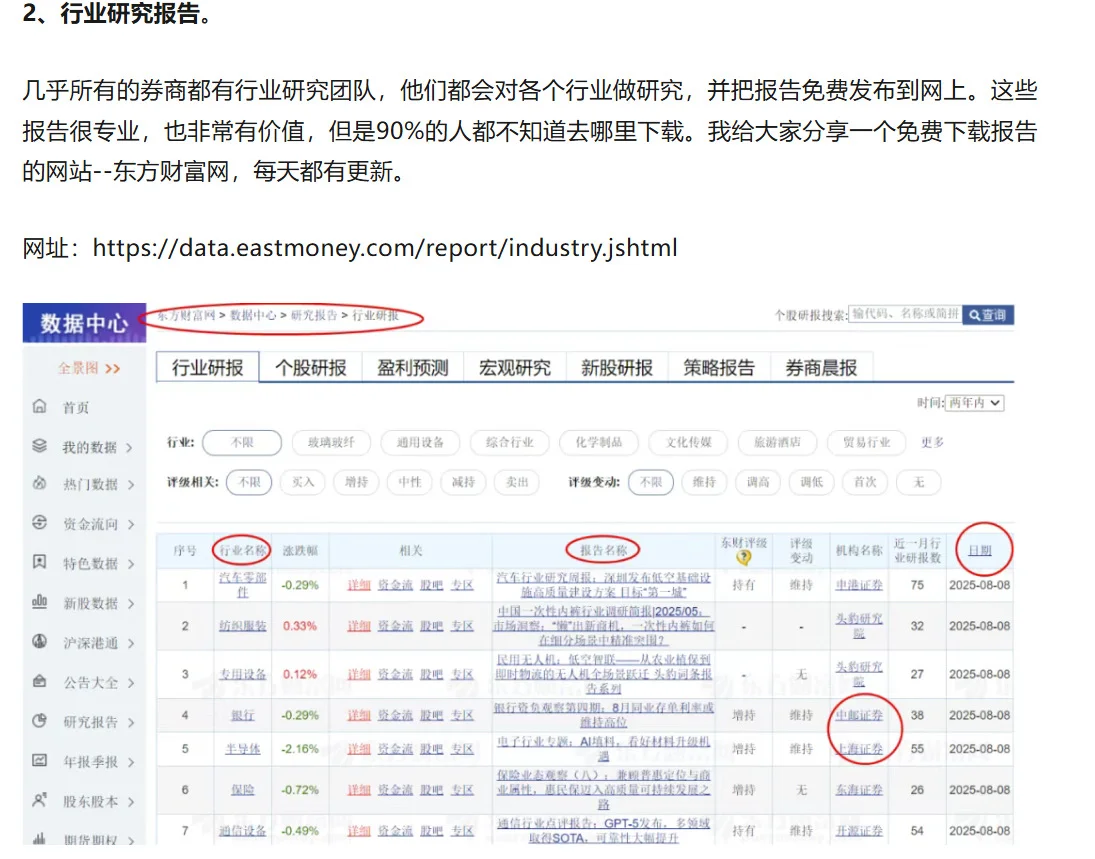
Task: Expand the 研究报告 chevron arrow
Action: [x=131, y=723]
